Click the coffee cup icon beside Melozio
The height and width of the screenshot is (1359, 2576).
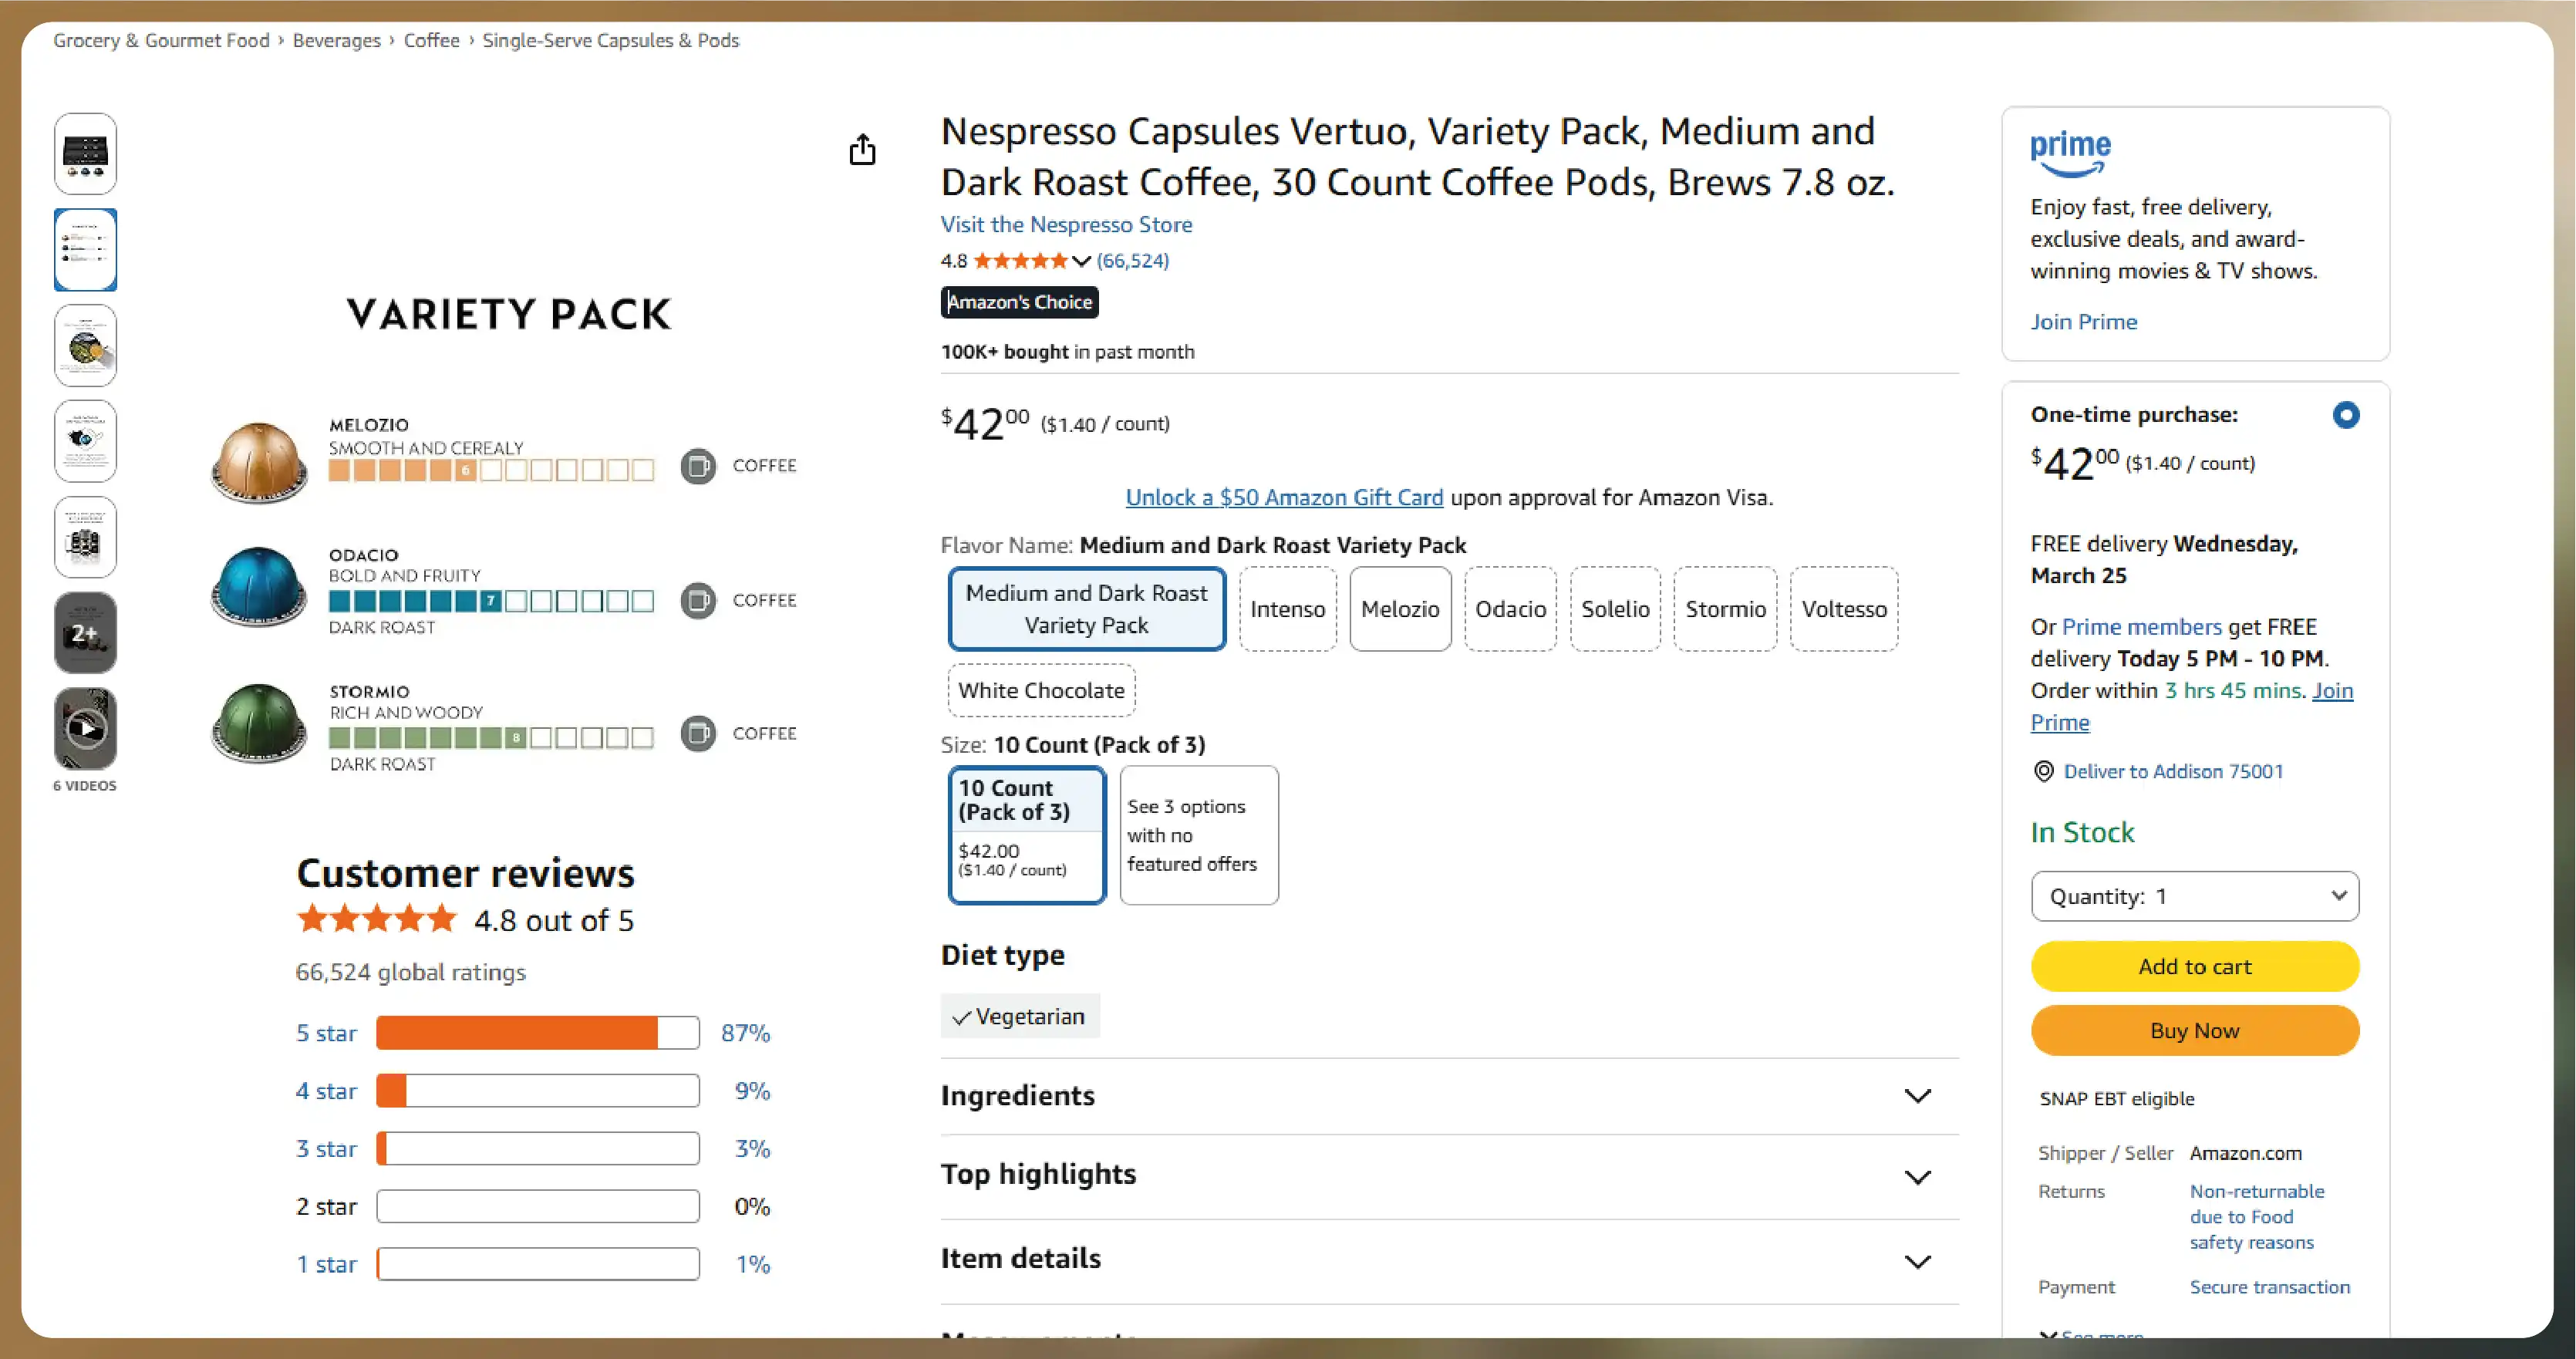pos(698,466)
